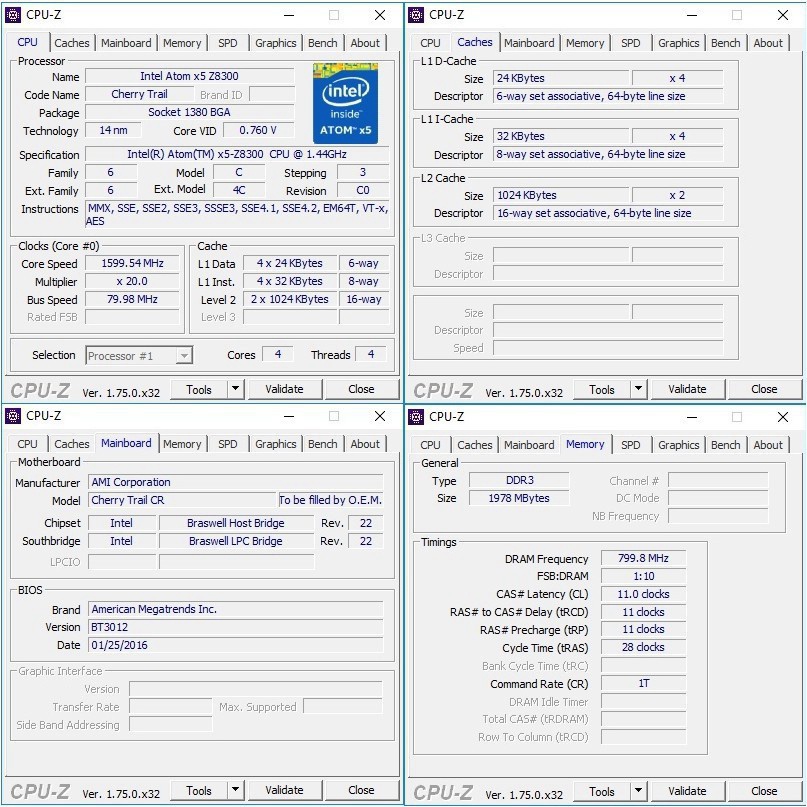Click Validate in the Mainboard window
Screen dimensions: 807x807
pyautogui.click(x=285, y=790)
